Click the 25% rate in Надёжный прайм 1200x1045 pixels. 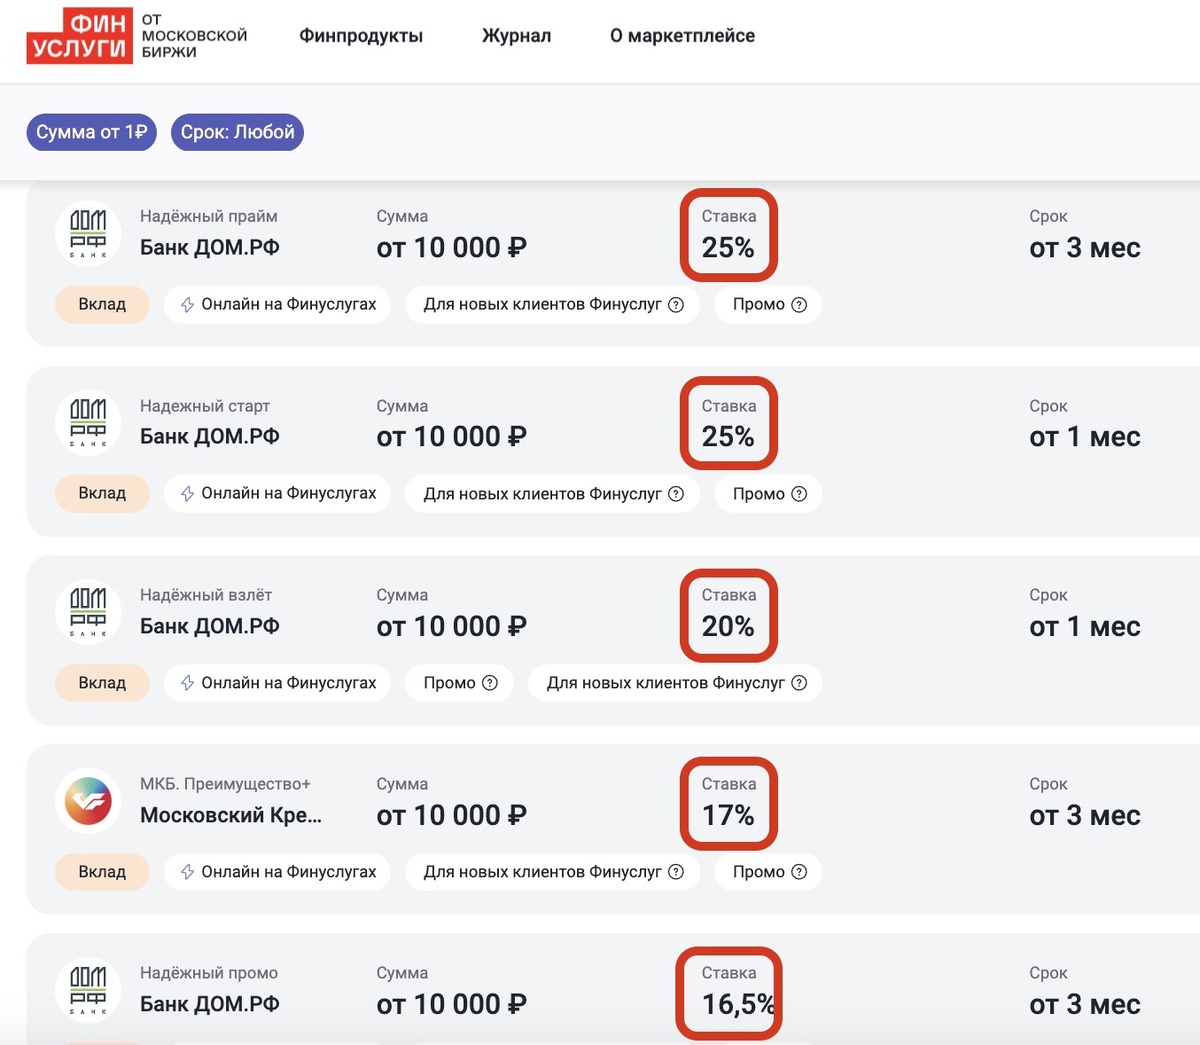[728, 248]
